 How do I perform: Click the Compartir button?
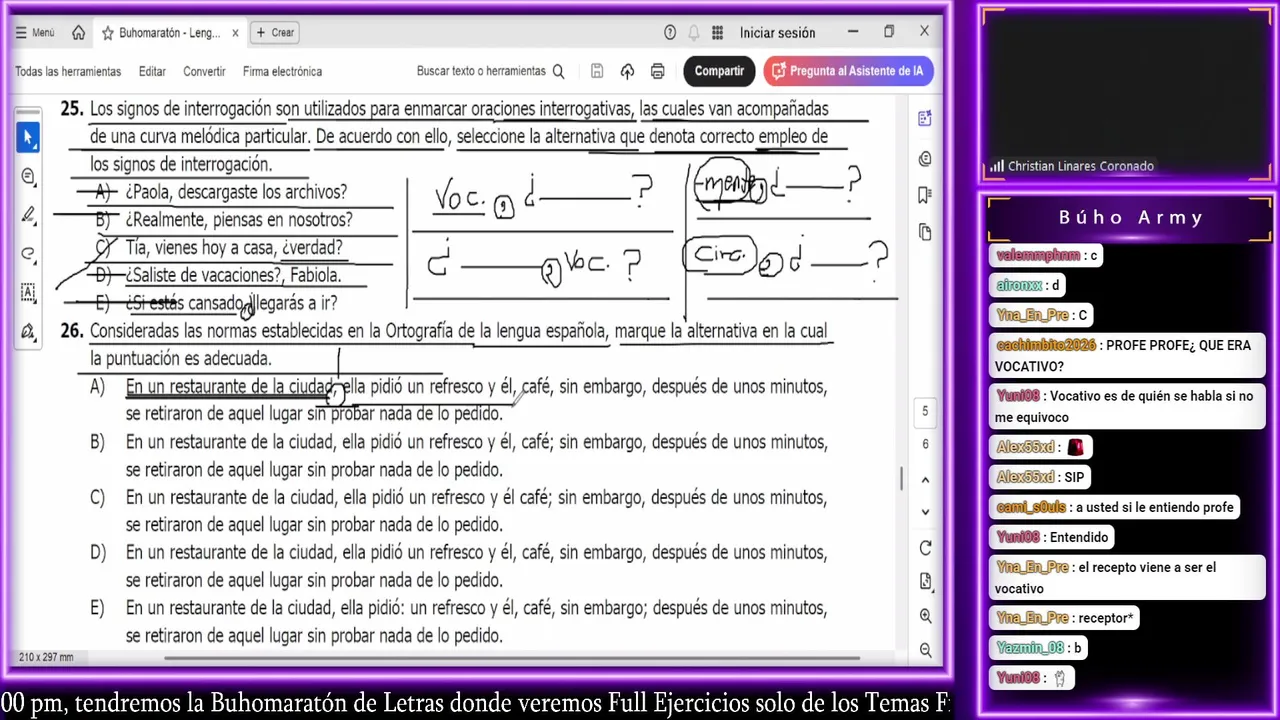tap(719, 71)
